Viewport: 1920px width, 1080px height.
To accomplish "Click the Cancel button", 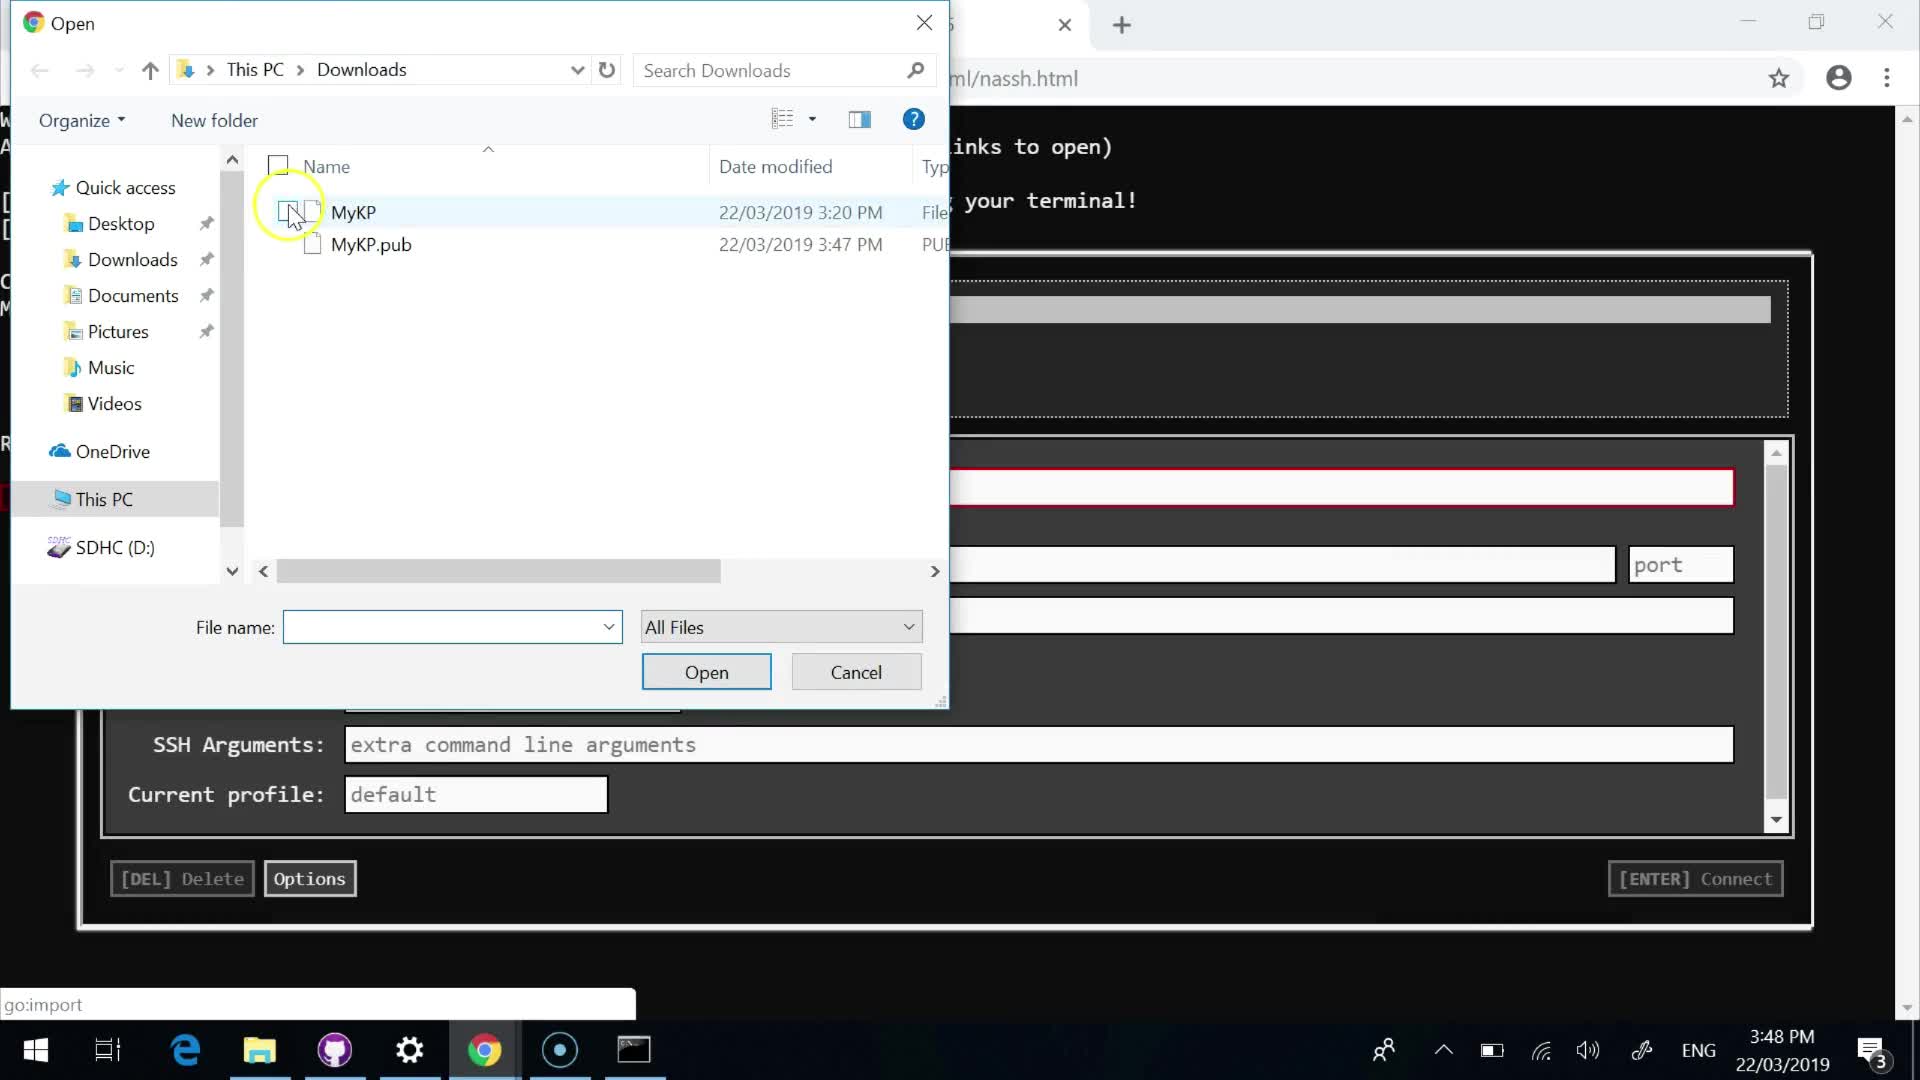I will coord(856,672).
